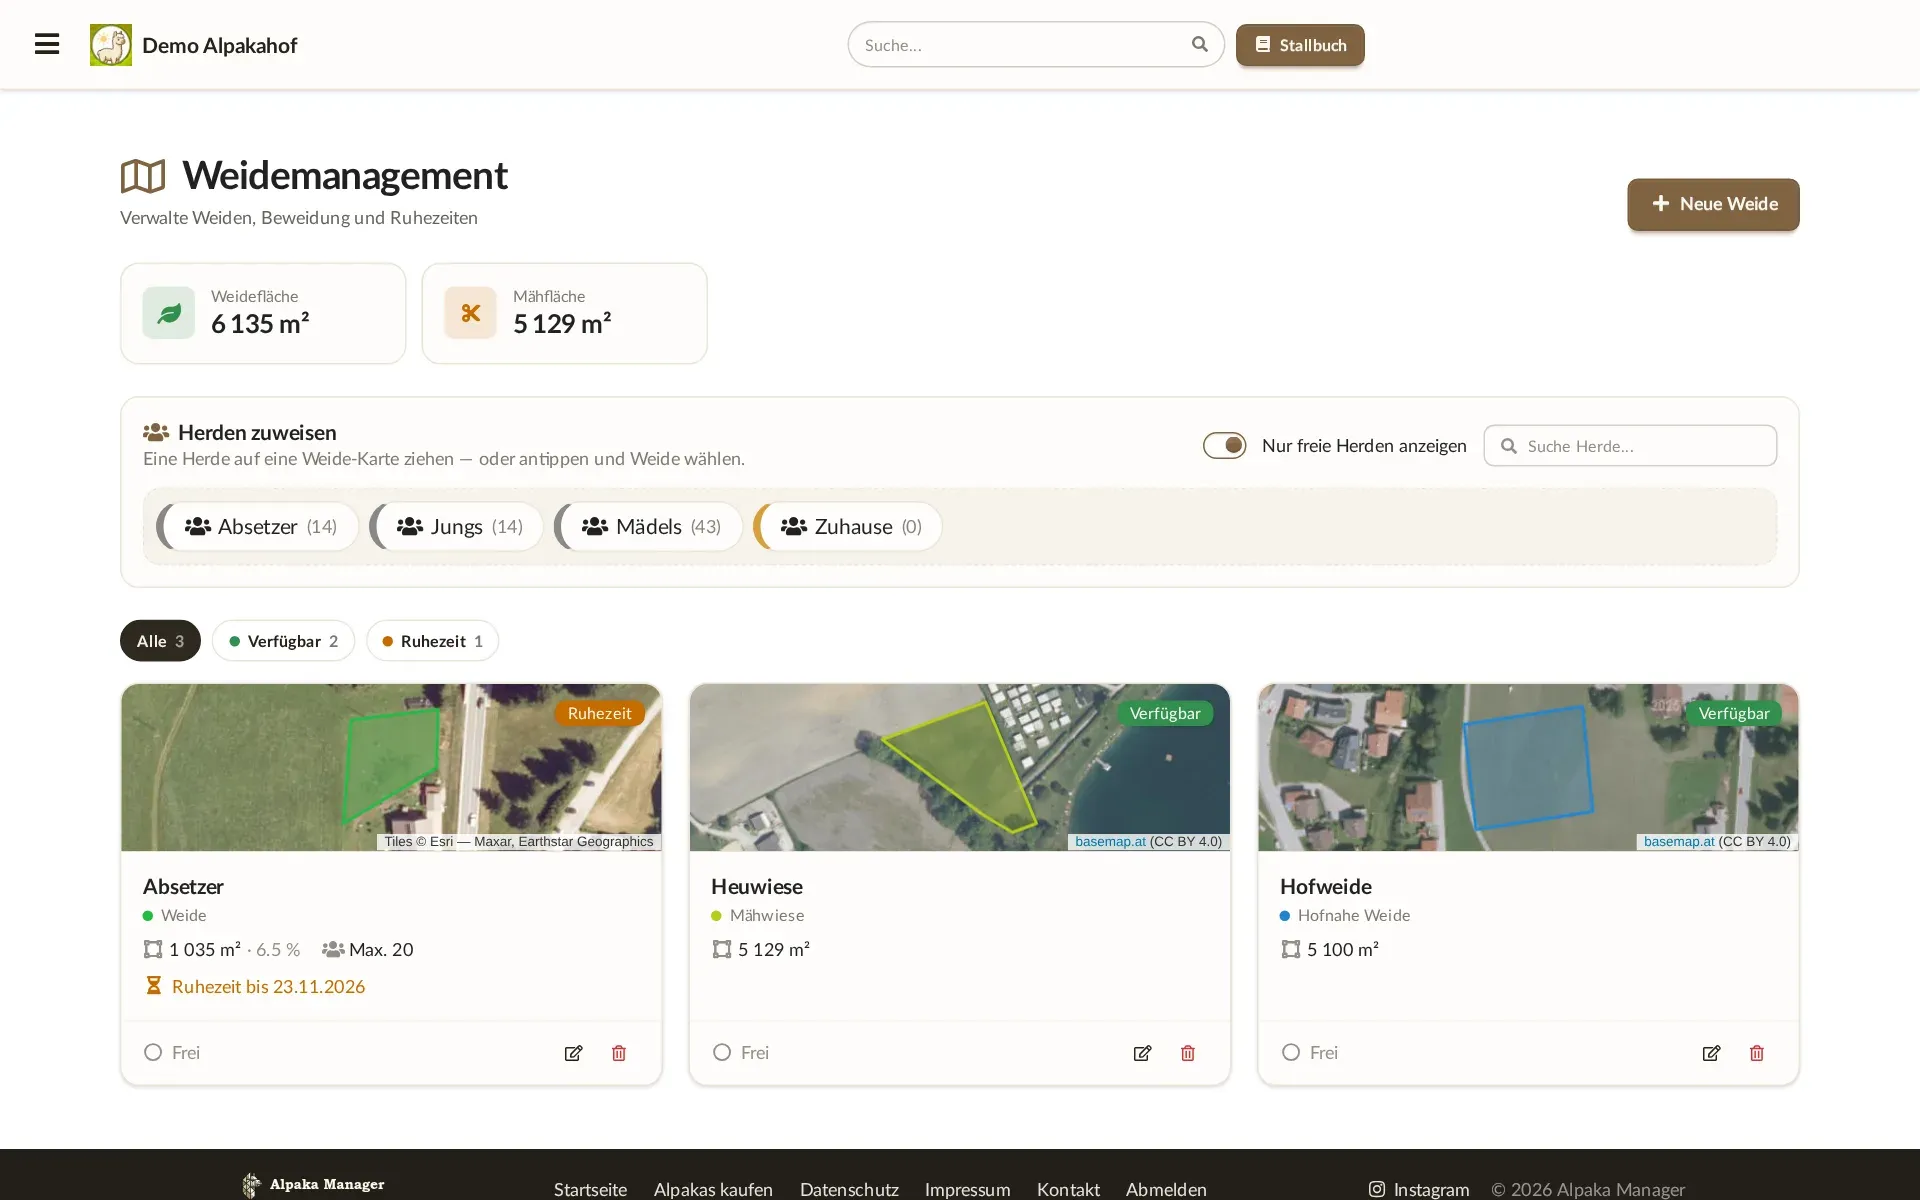Delete the Absetzer pasture
1920x1200 pixels.
tap(619, 1053)
